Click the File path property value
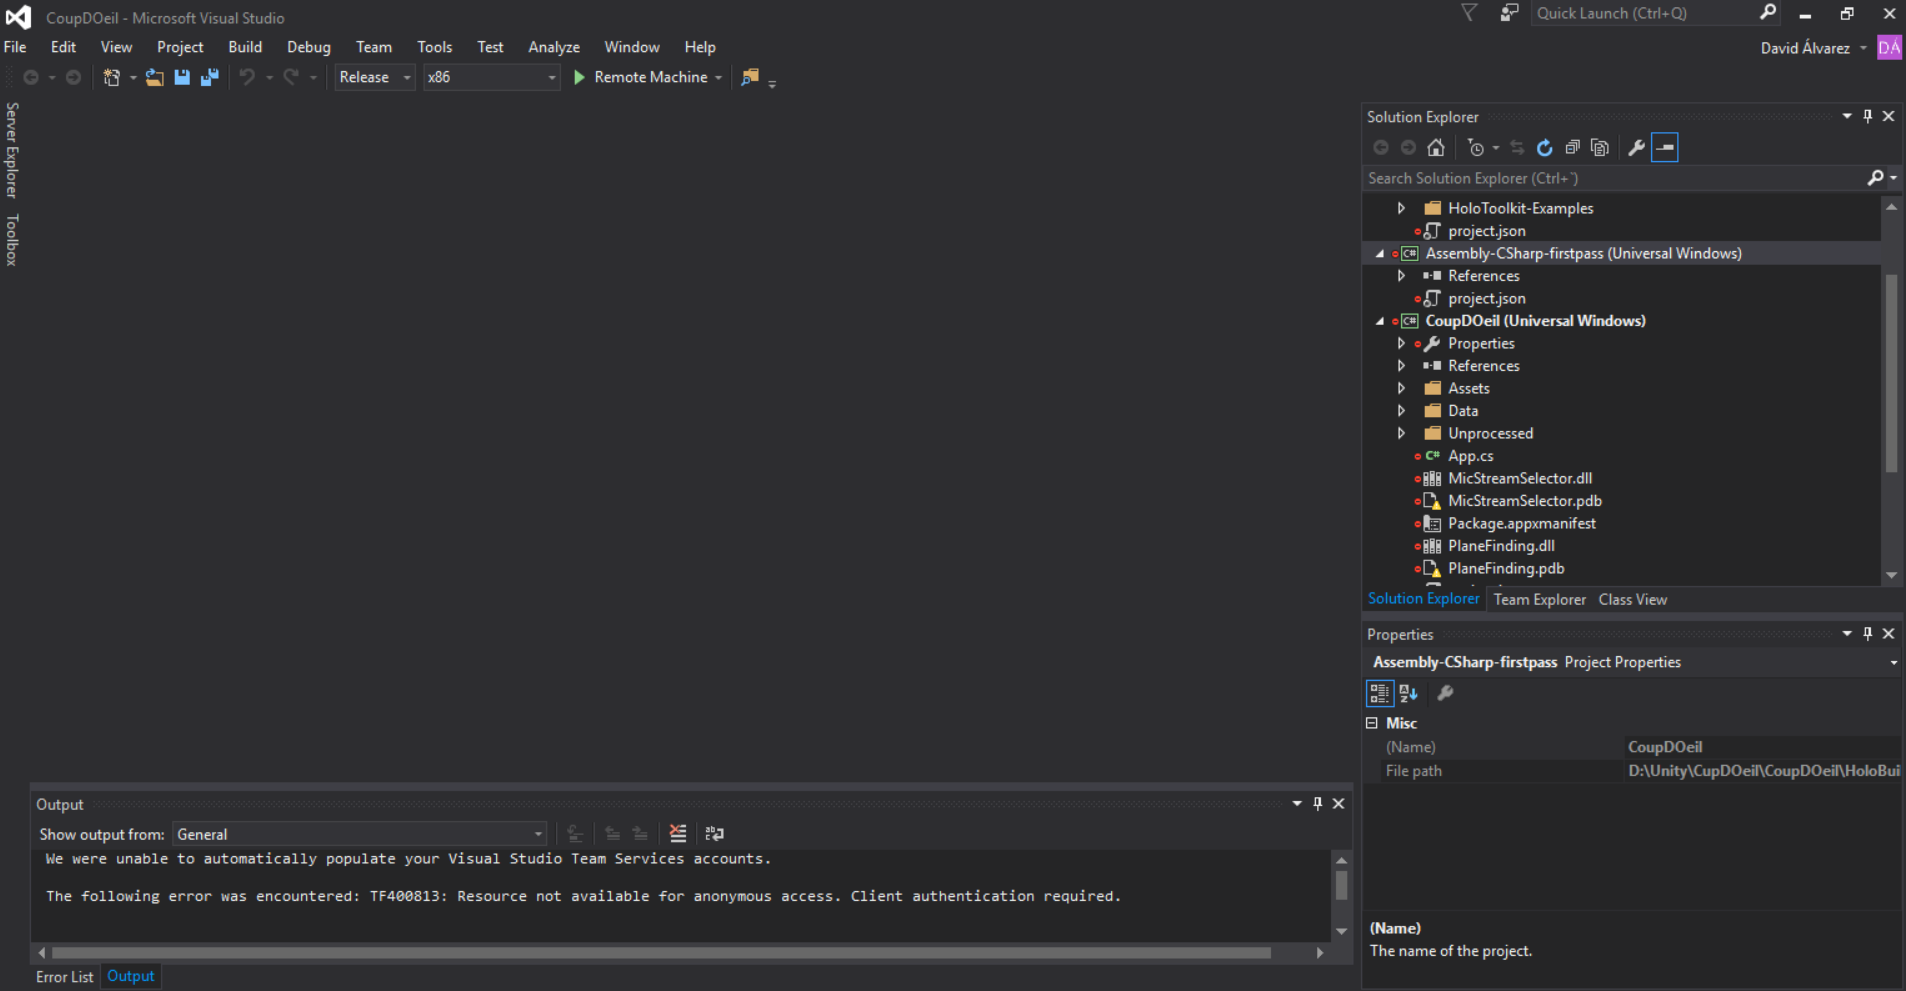The height and width of the screenshot is (991, 1906). (x=1763, y=771)
